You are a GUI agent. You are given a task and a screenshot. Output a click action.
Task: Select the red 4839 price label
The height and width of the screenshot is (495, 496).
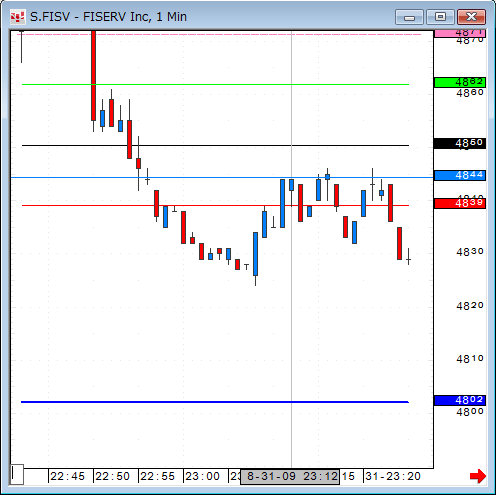click(x=460, y=203)
